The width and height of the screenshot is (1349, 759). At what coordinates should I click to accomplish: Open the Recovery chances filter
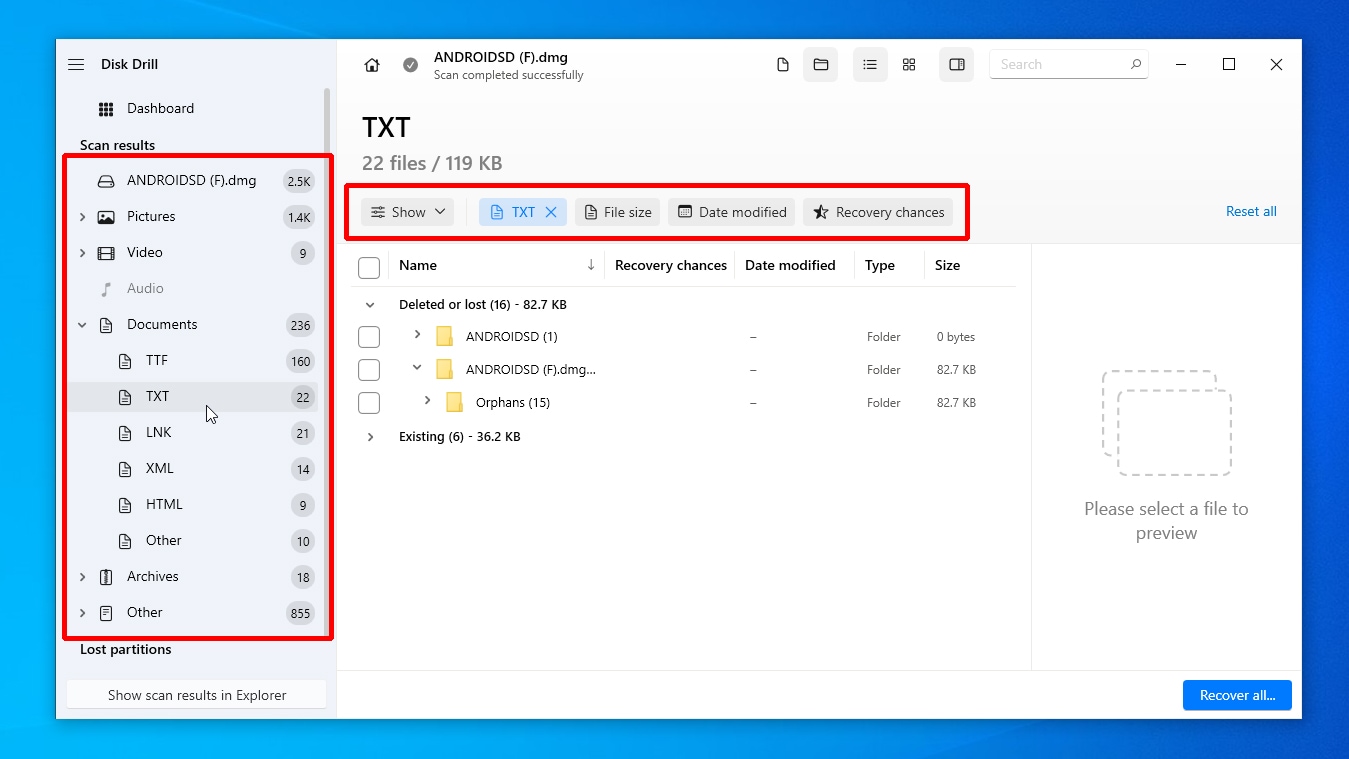(x=878, y=212)
